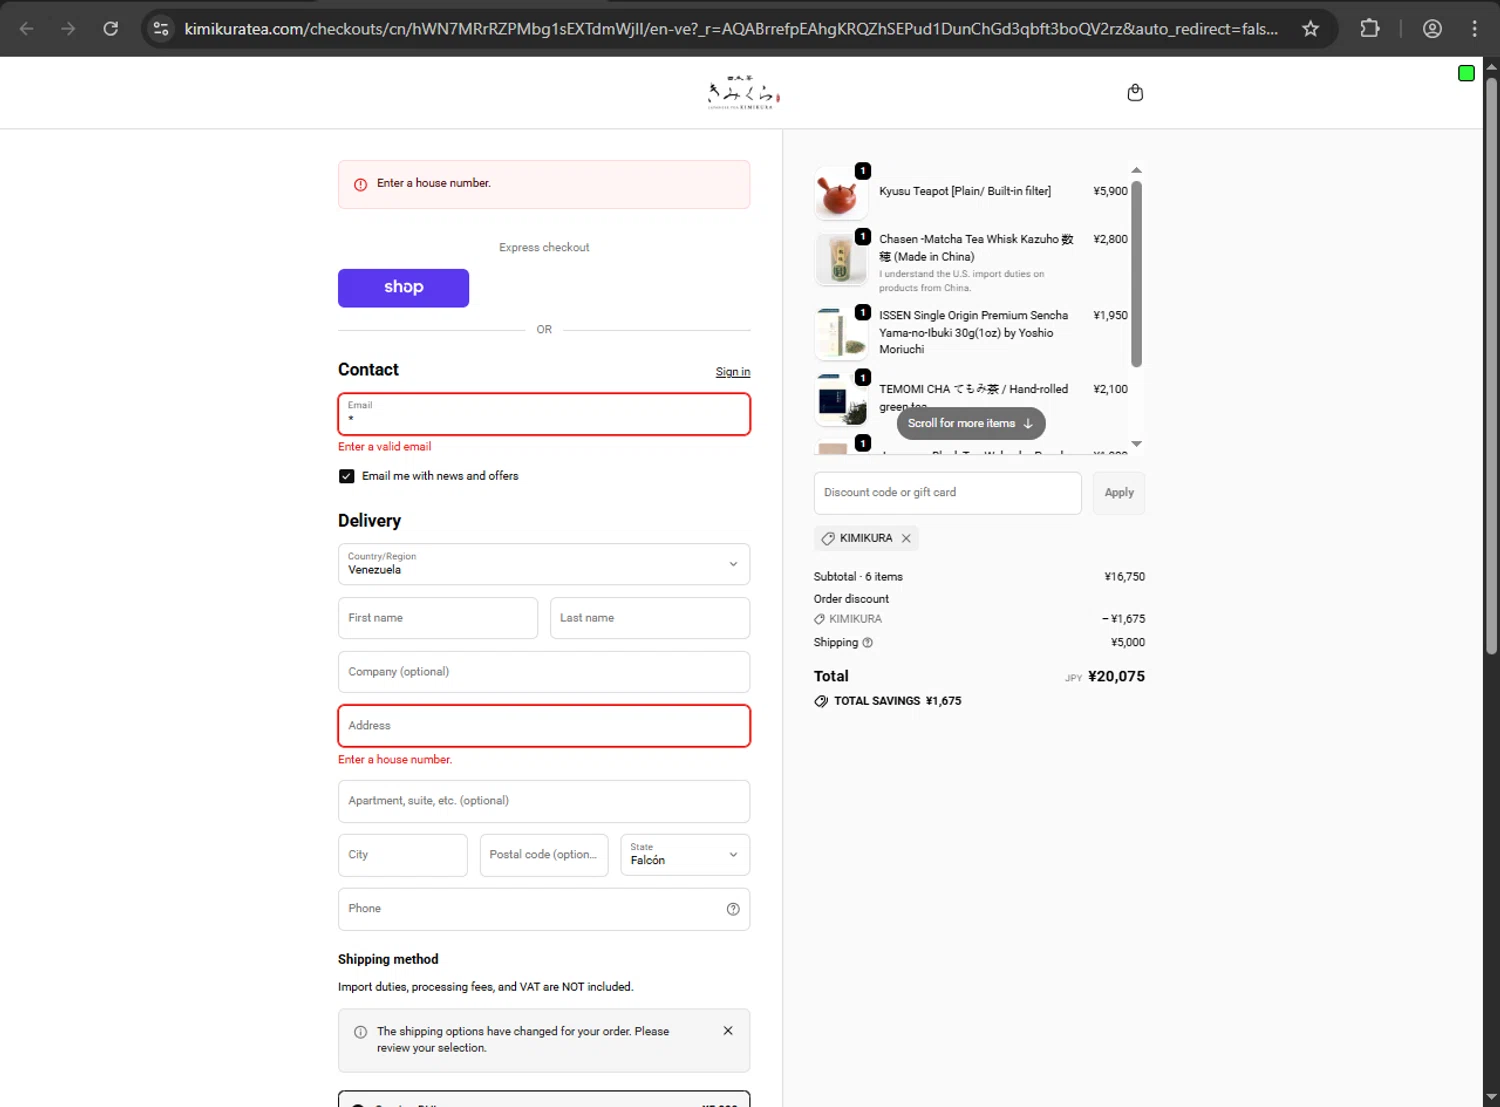Click the Express checkout label

tap(544, 248)
